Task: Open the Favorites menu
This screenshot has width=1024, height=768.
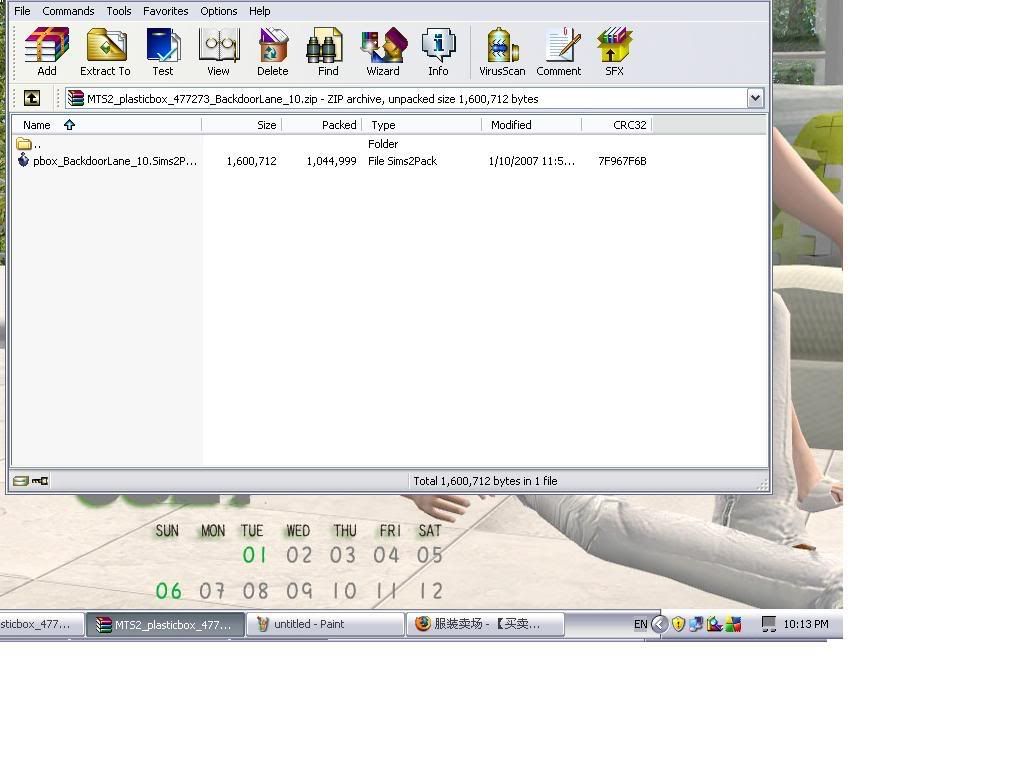Action: tap(165, 11)
